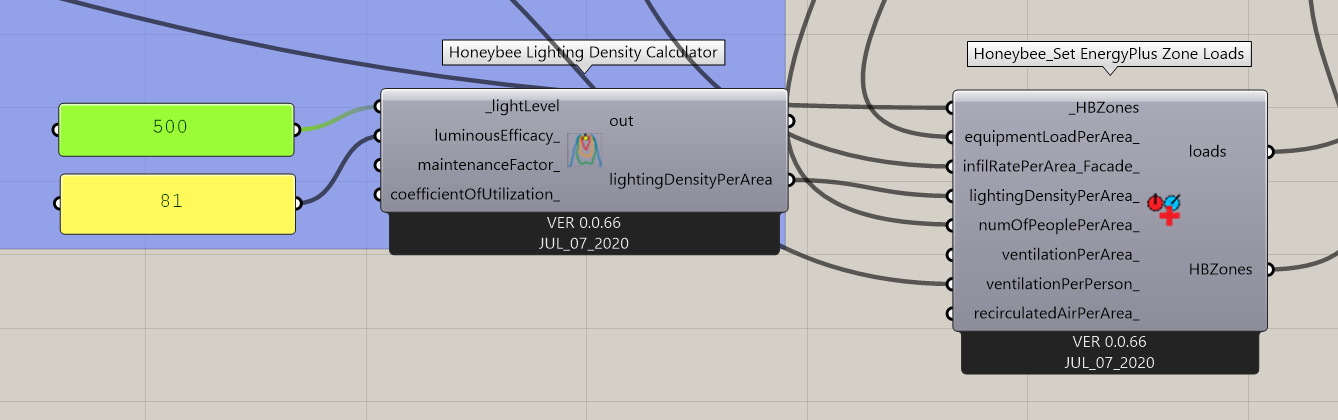
Task: Click the input grip of the 81 panel
Action: pyautogui.click(x=58, y=203)
